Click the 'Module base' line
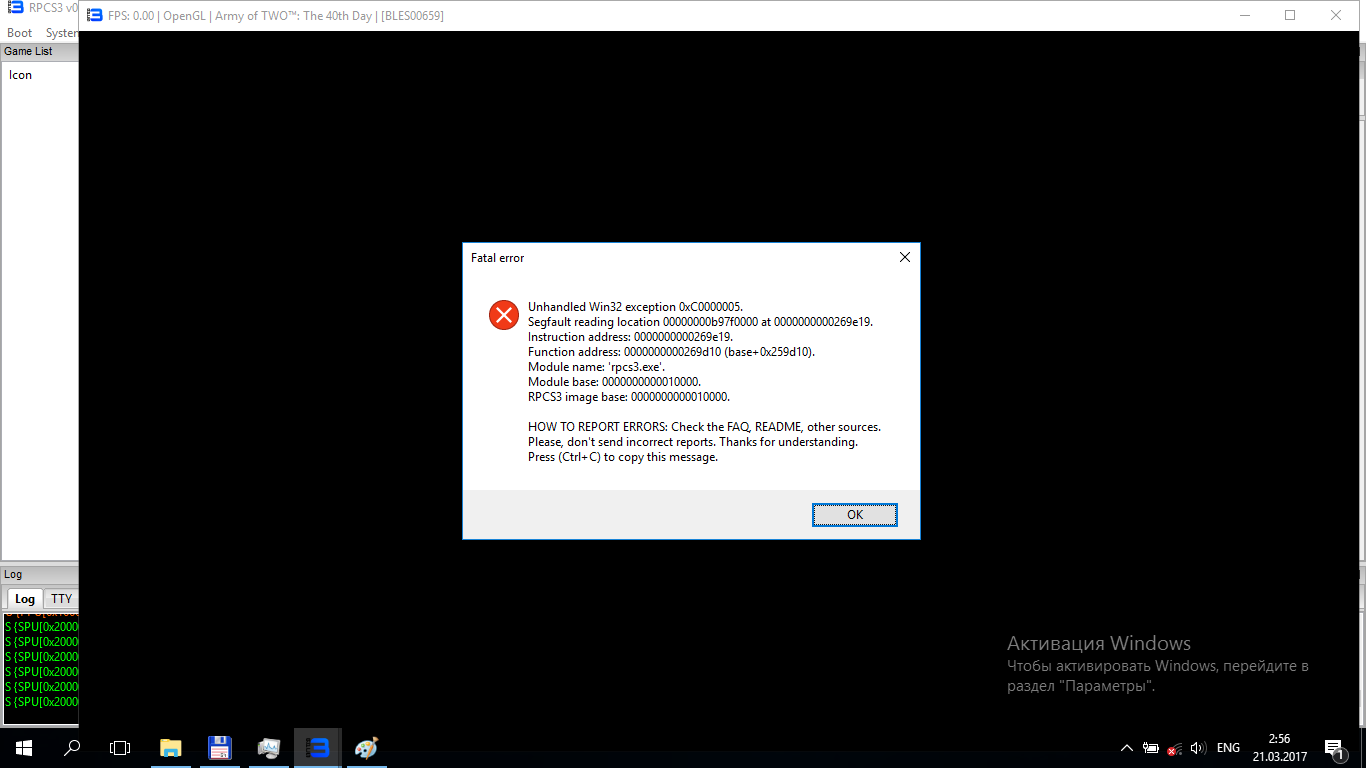The height and width of the screenshot is (768, 1366). [x=615, y=382]
